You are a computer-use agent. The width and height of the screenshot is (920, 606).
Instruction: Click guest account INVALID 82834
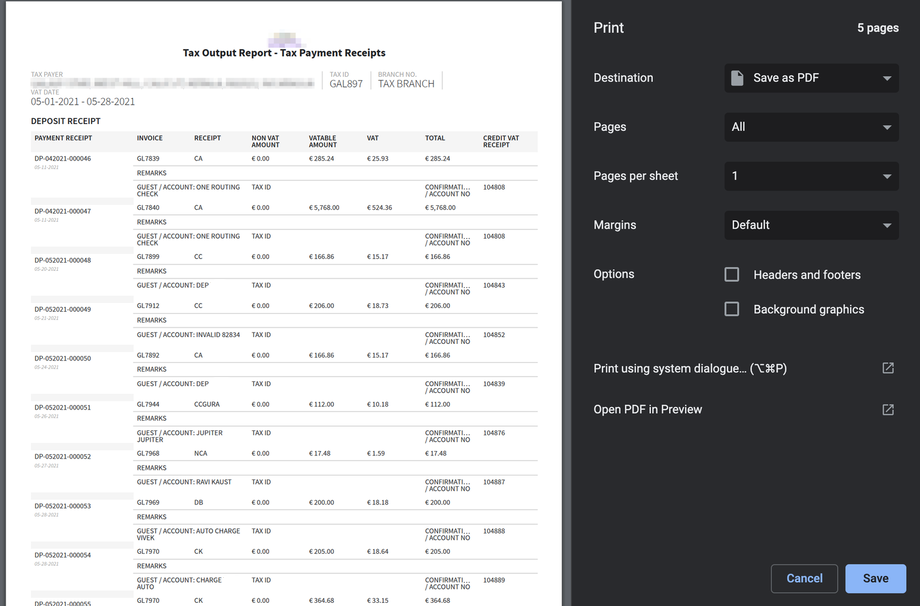pos(218,335)
